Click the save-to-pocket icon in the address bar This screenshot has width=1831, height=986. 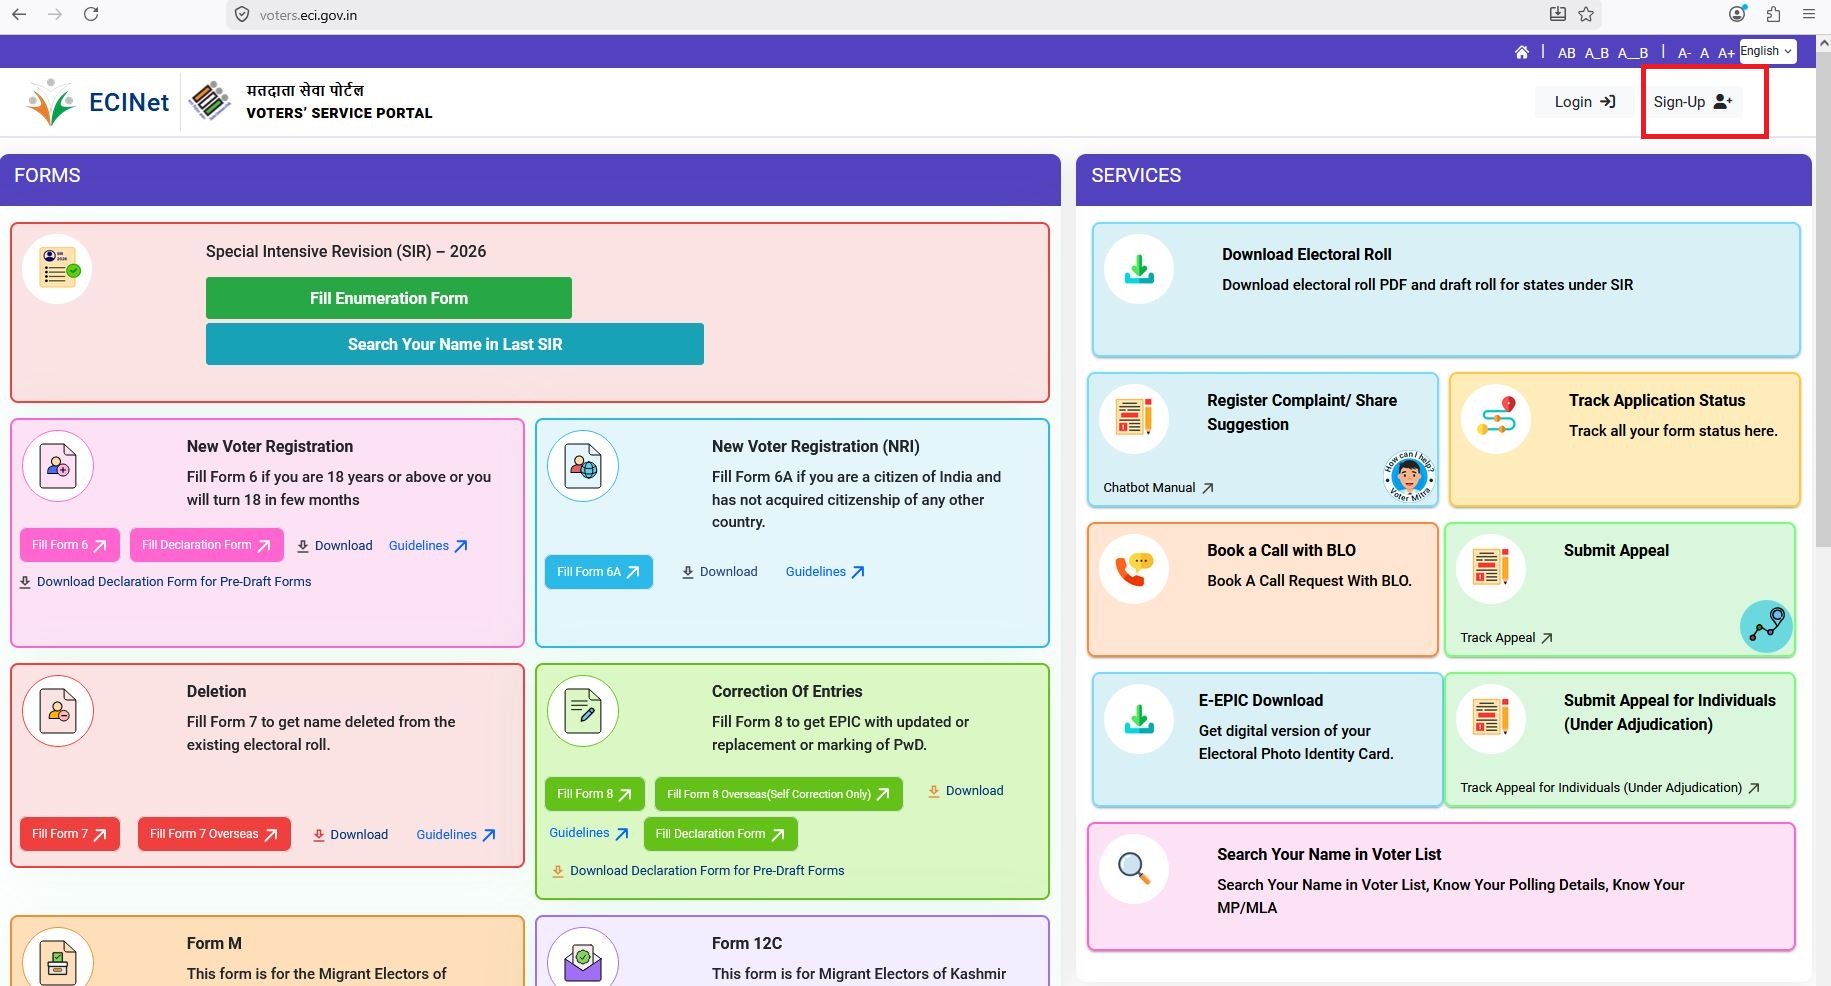1558,14
